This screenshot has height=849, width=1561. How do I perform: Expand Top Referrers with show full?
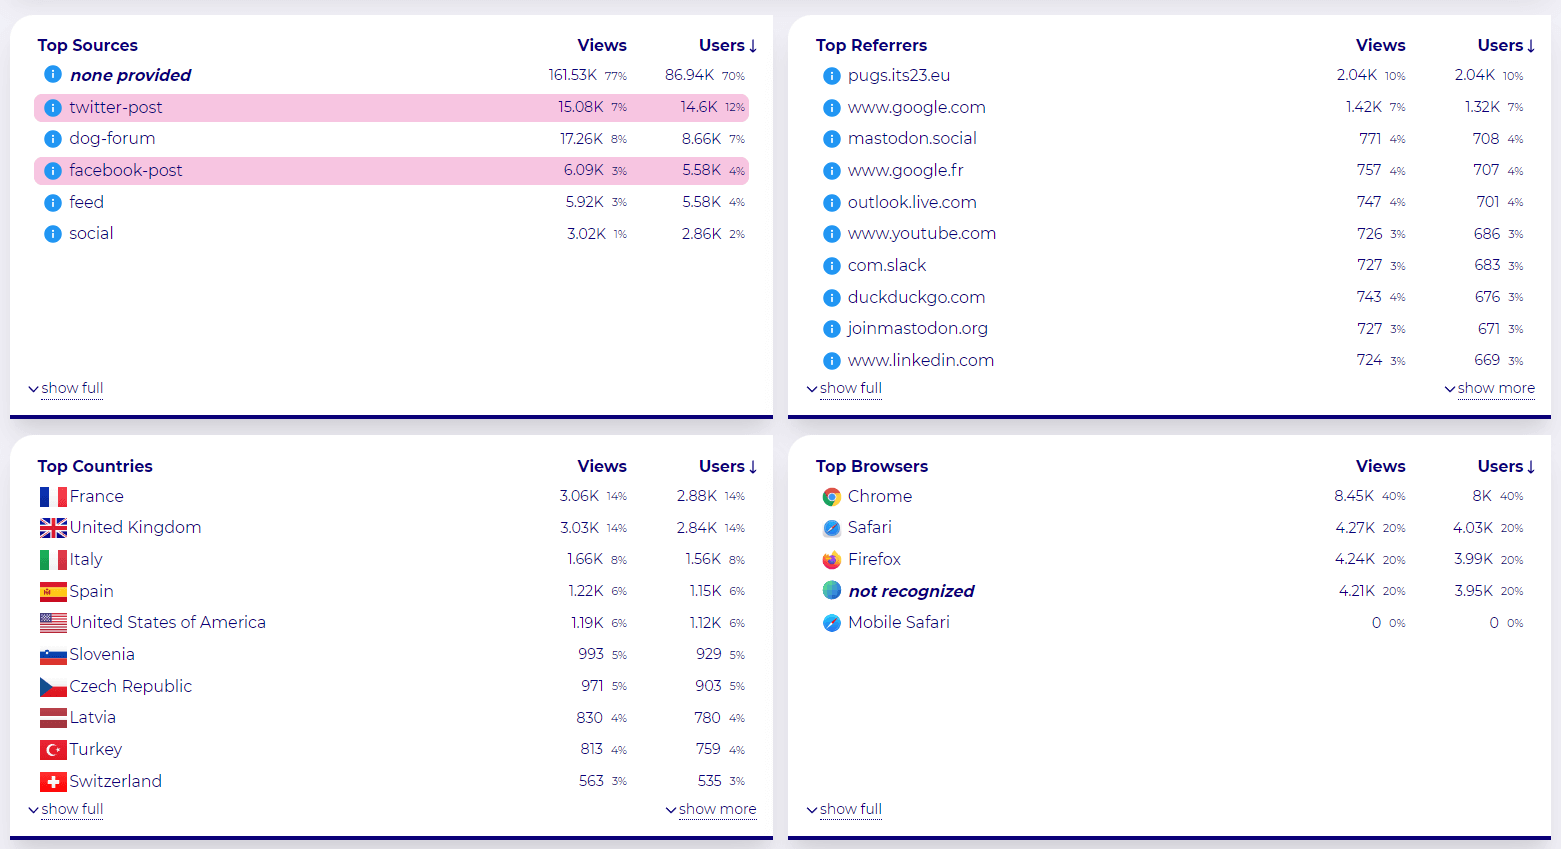click(x=845, y=388)
